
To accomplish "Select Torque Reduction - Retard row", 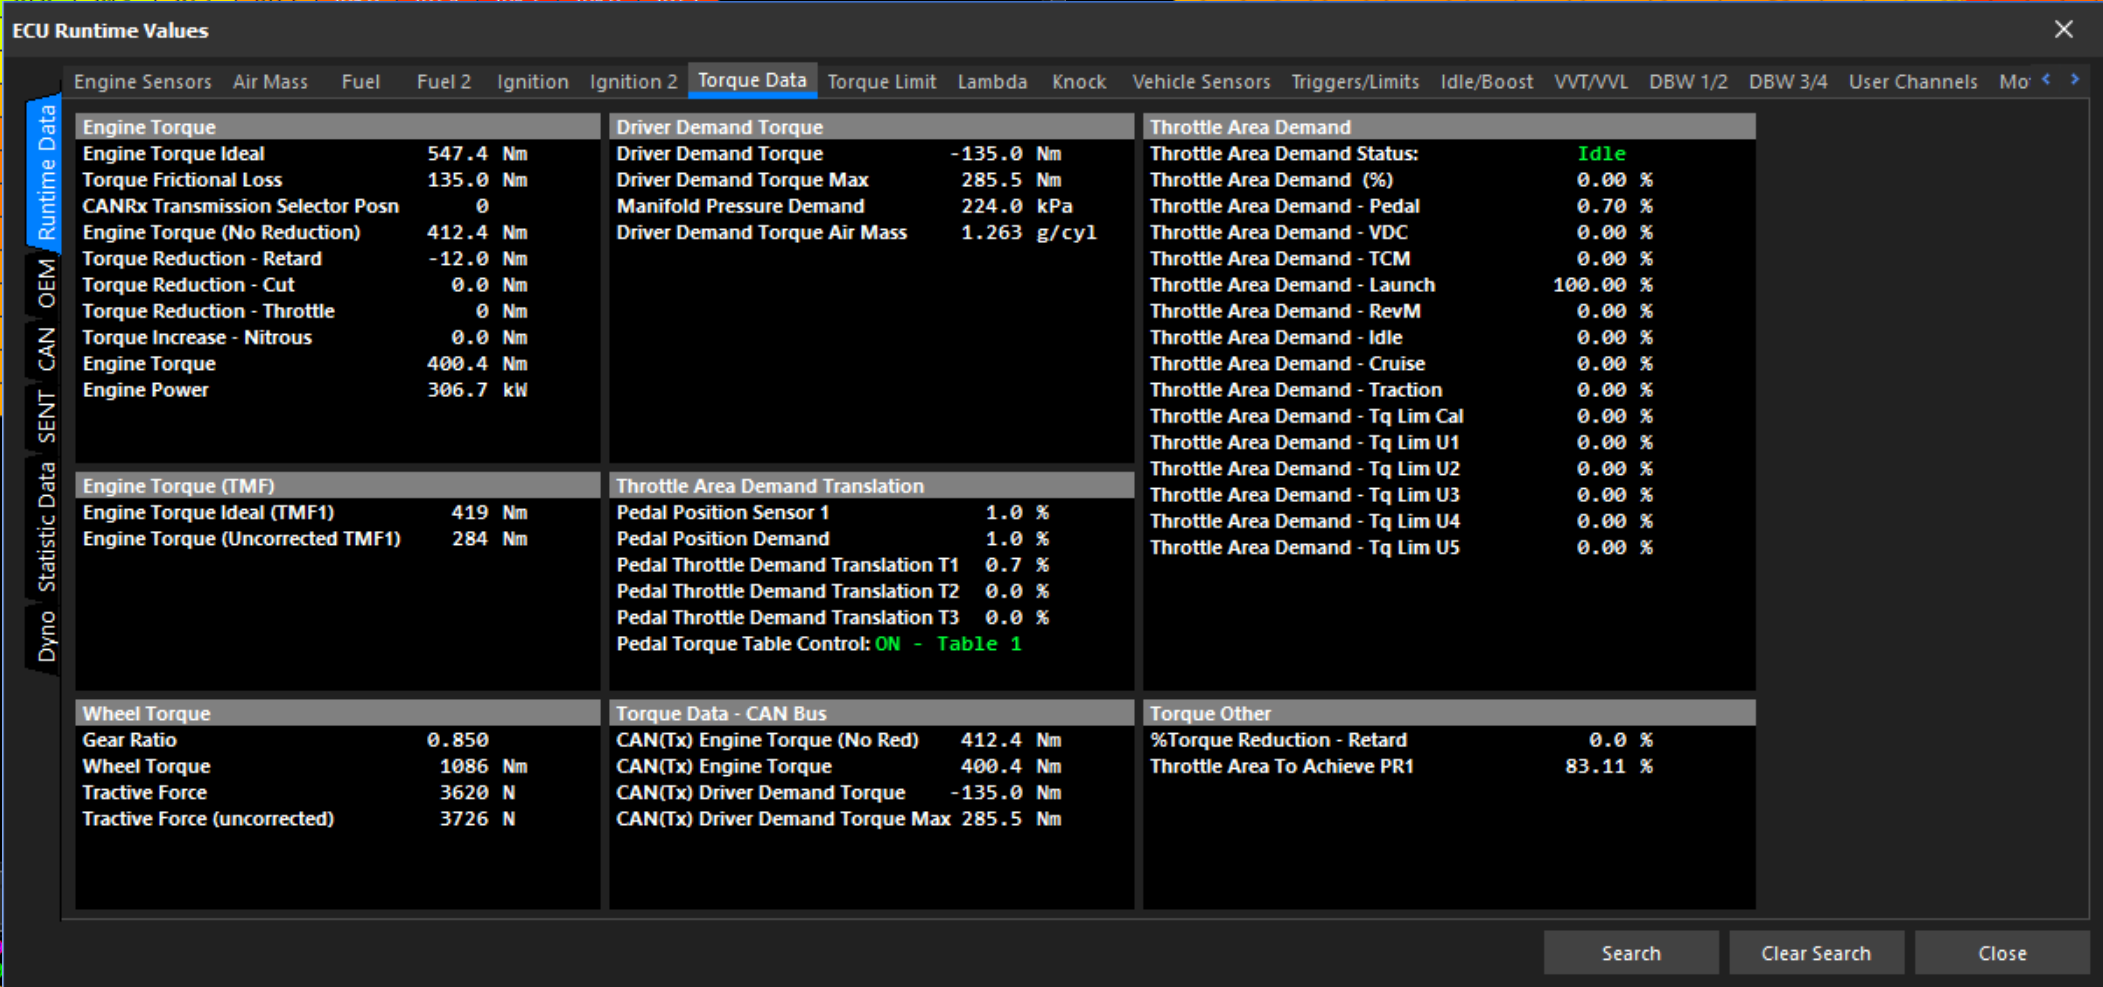I will tap(305, 258).
